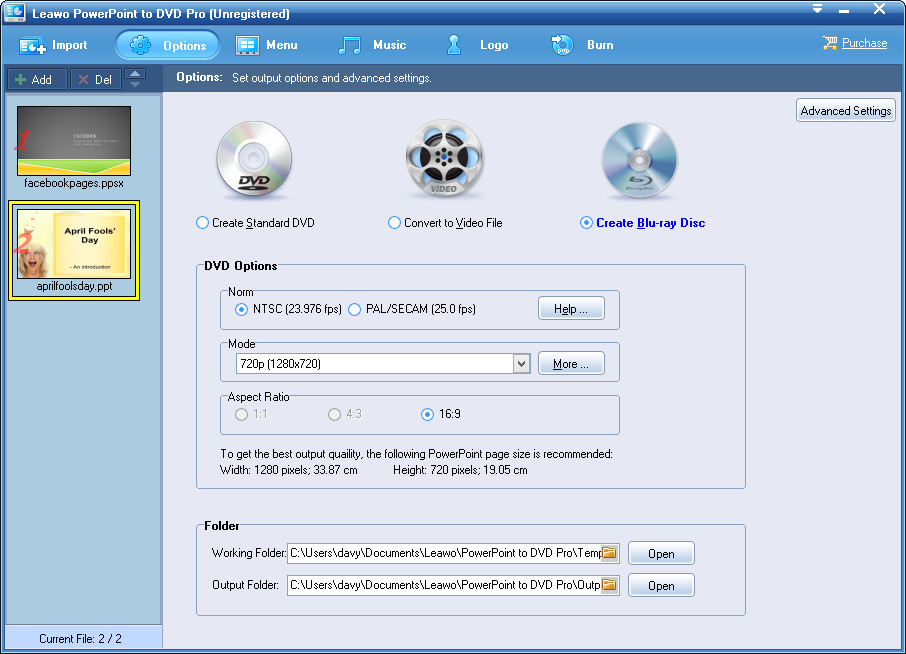906x654 pixels.
Task: Click the Leawo app icon in title bar
Action: [x=14, y=13]
